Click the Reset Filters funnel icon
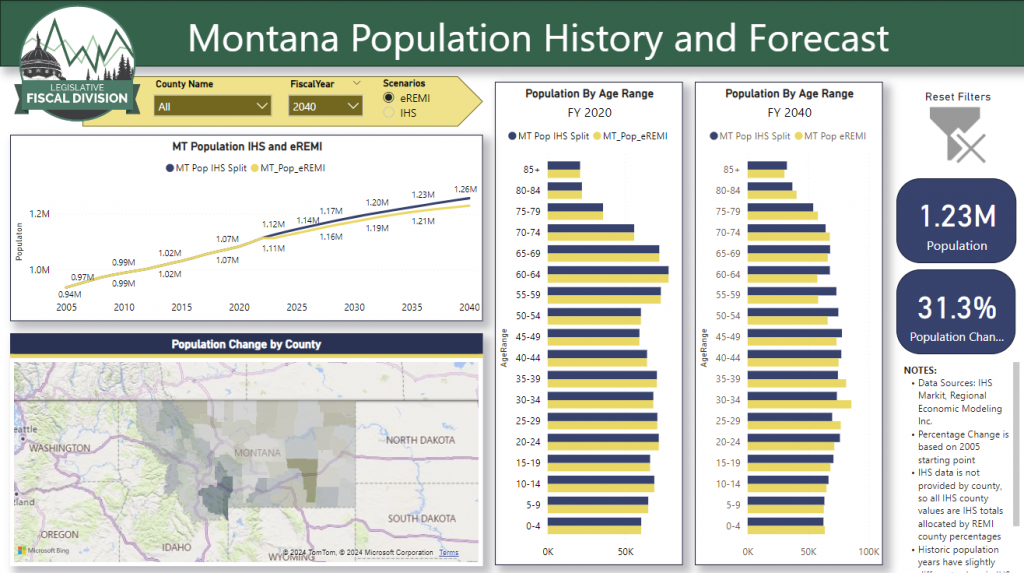 (957, 135)
